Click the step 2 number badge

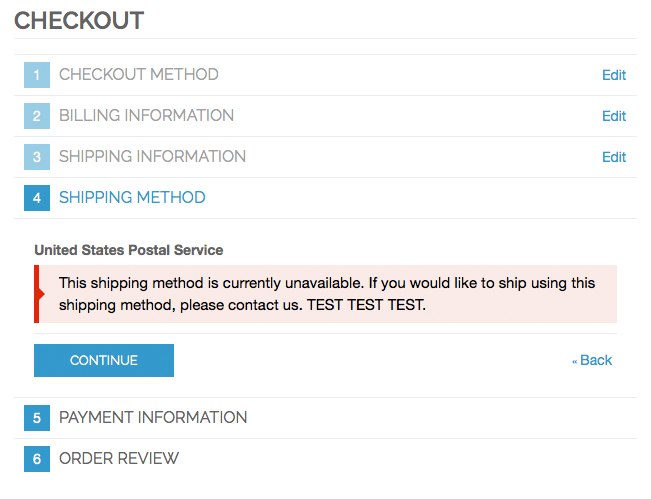click(x=37, y=116)
